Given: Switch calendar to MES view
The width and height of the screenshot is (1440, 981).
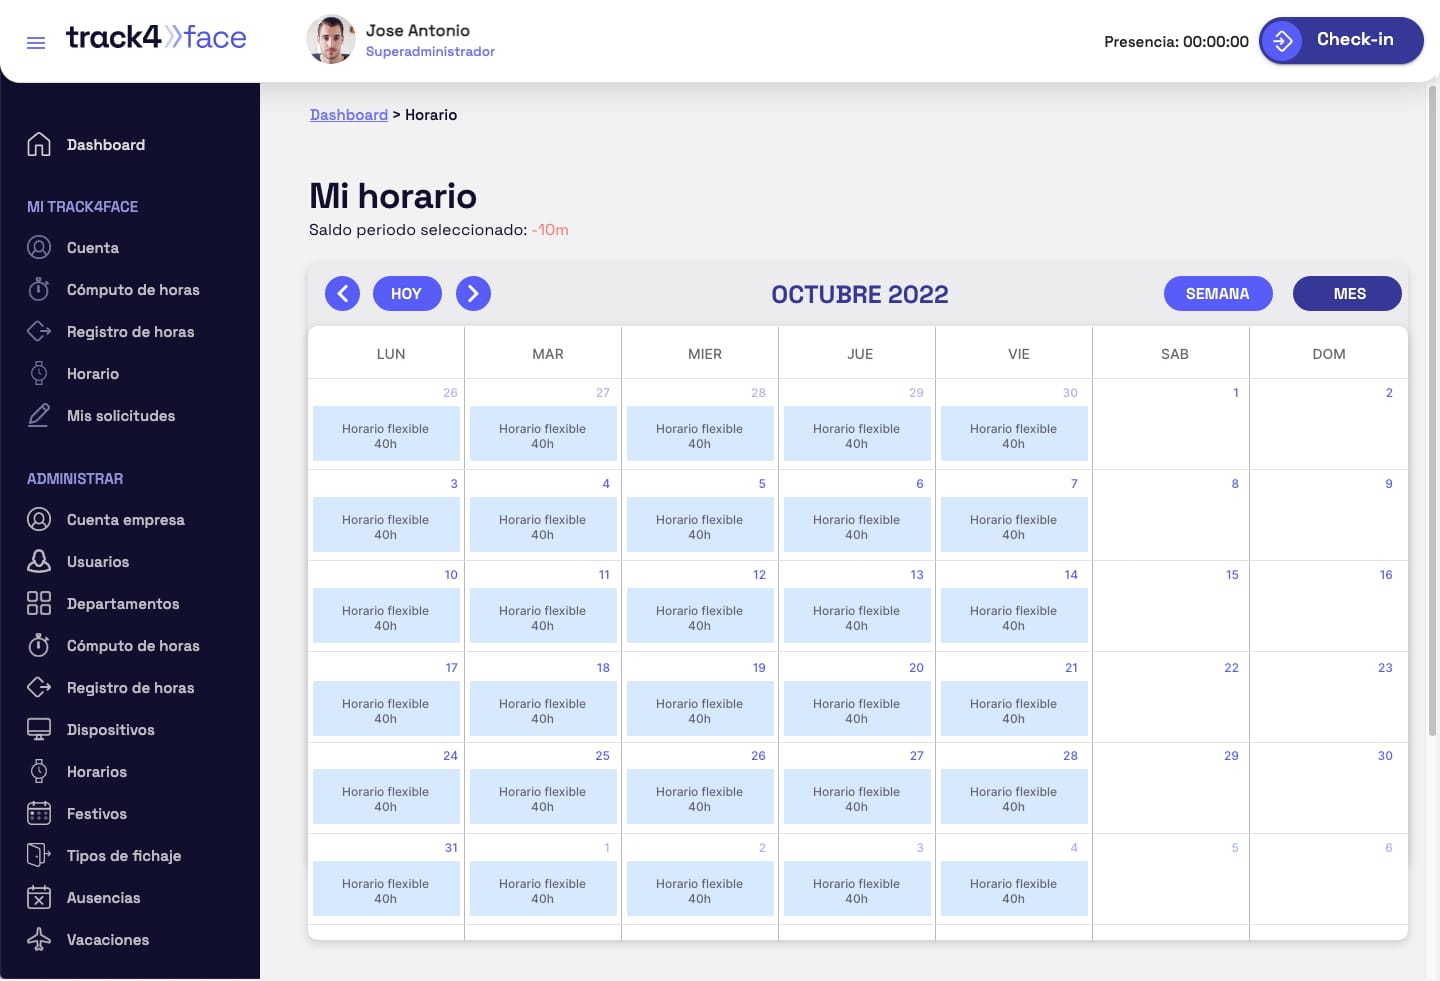Looking at the screenshot, I should pos(1347,294).
